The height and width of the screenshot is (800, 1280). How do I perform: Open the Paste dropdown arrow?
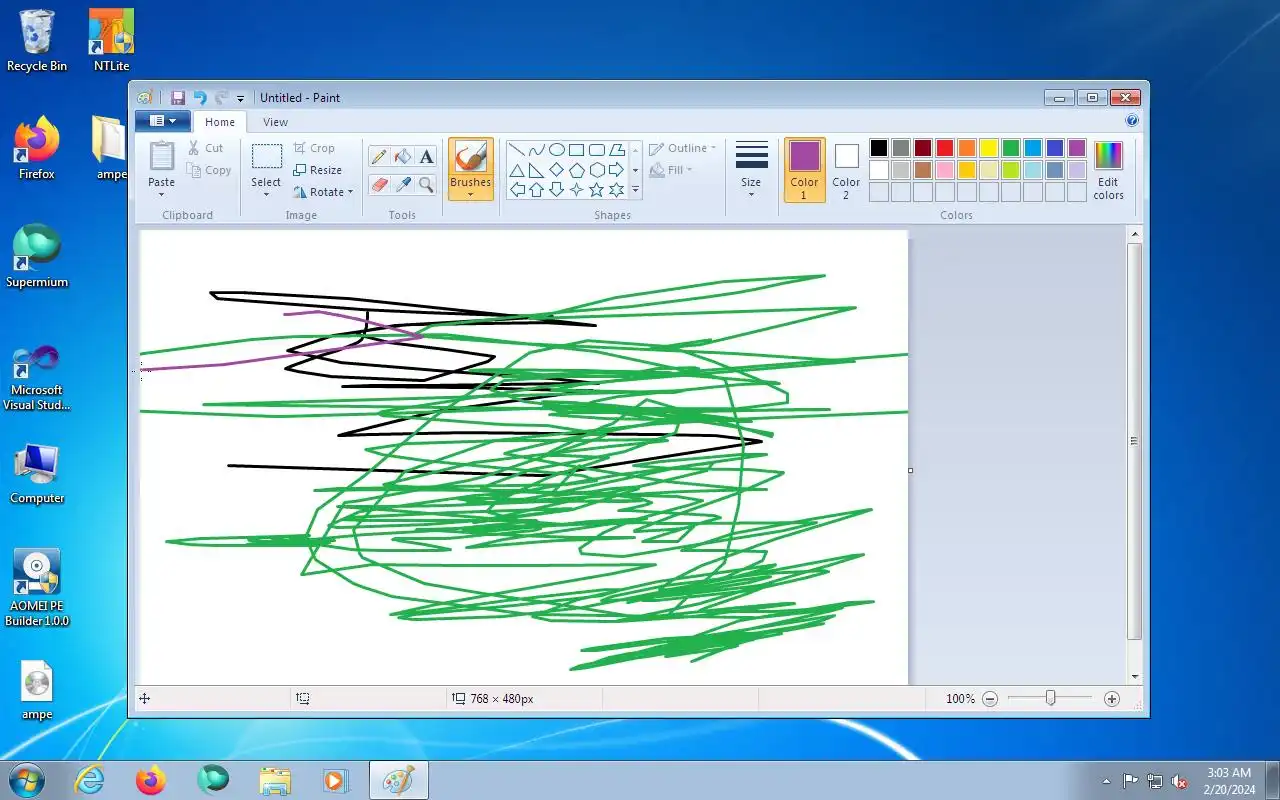click(162, 194)
